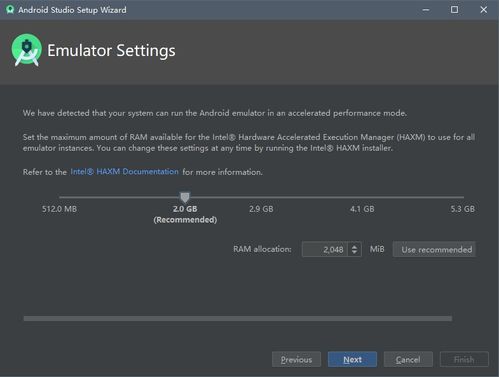Click the Next button
Image resolution: width=499 pixels, height=377 pixels.
[352, 359]
